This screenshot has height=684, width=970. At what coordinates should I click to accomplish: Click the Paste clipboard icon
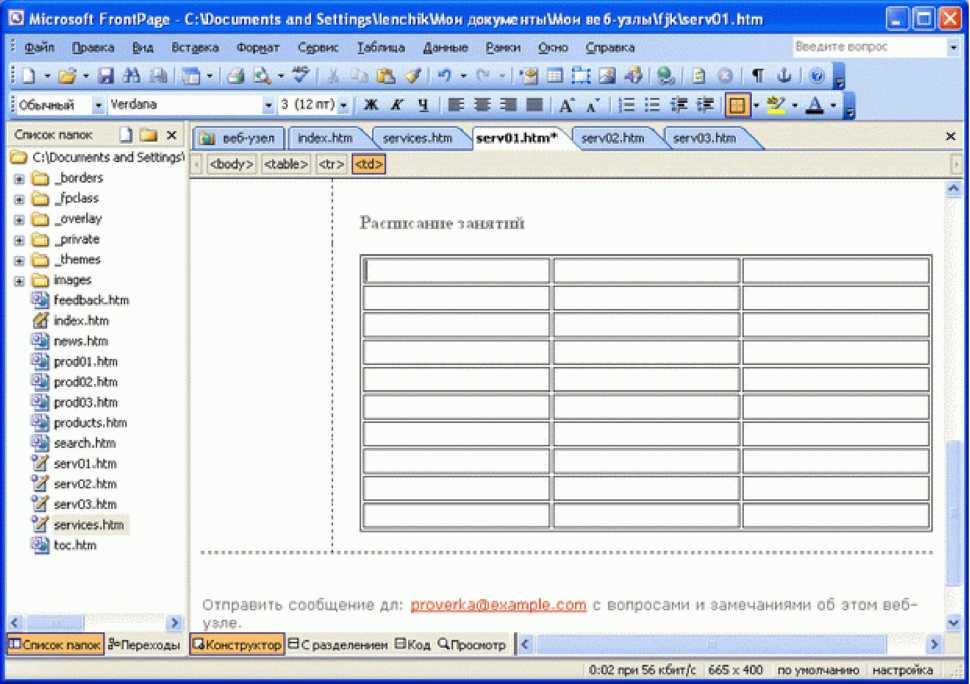click(x=387, y=76)
